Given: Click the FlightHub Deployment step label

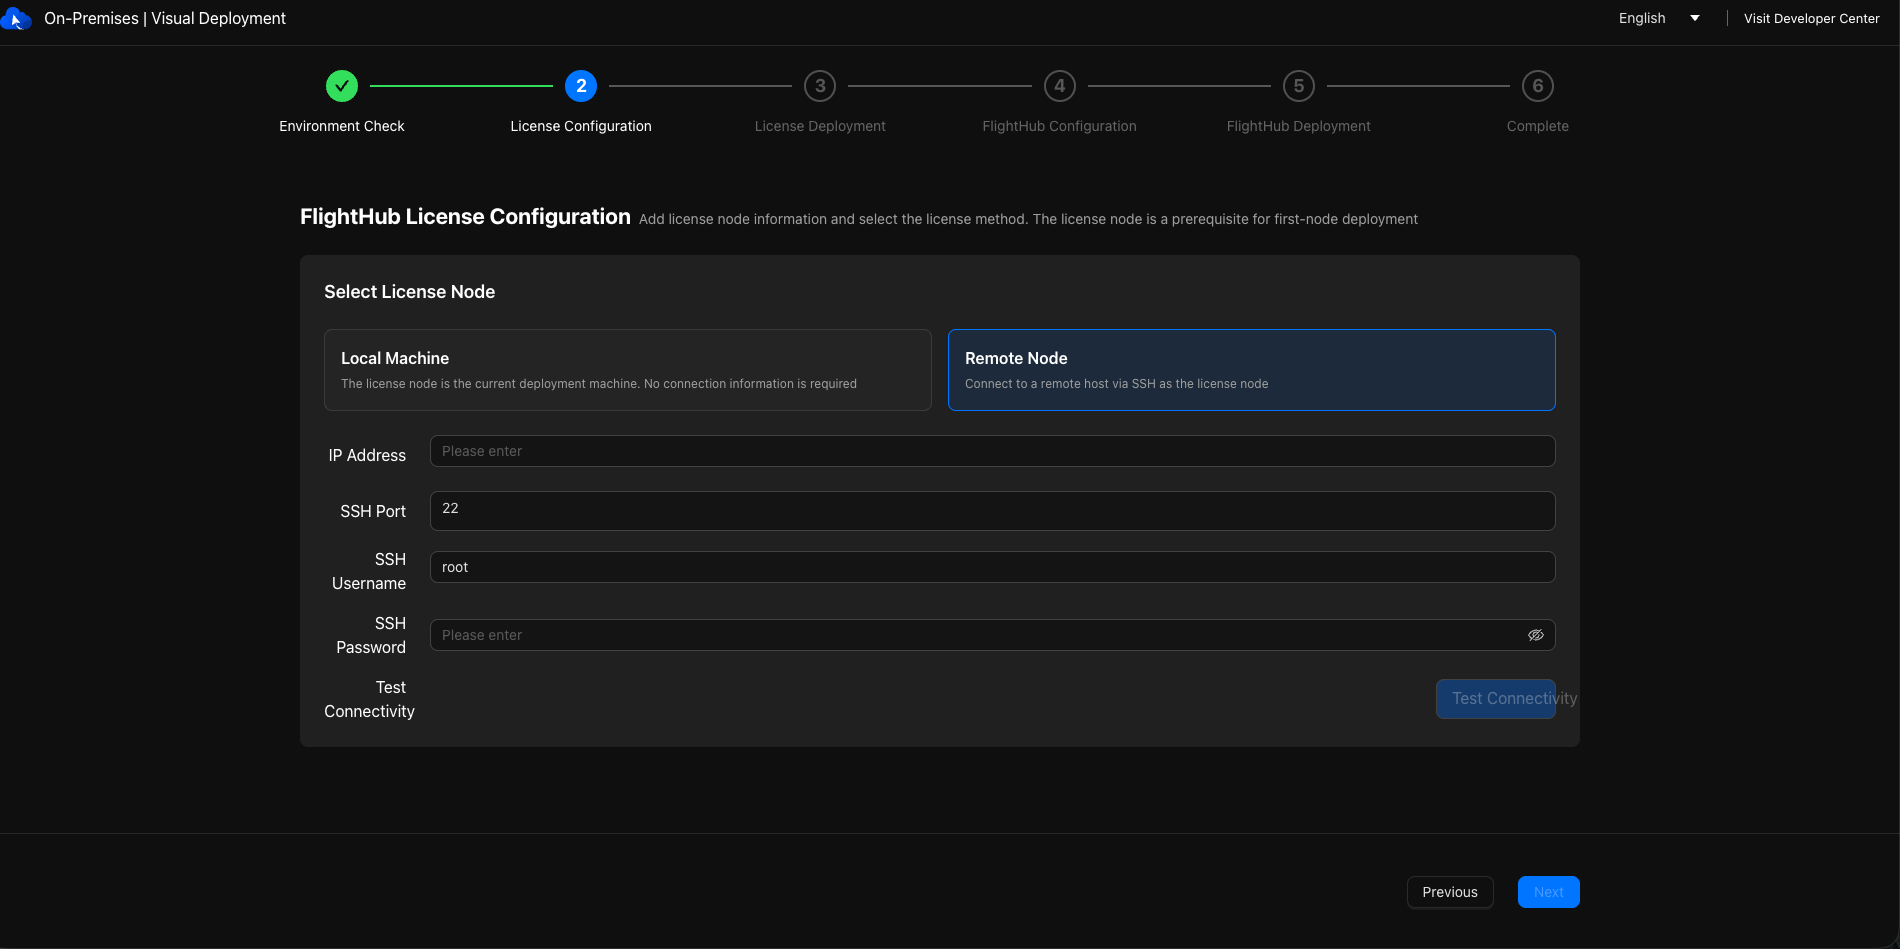Looking at the screenshot, I should [1299, 126].
